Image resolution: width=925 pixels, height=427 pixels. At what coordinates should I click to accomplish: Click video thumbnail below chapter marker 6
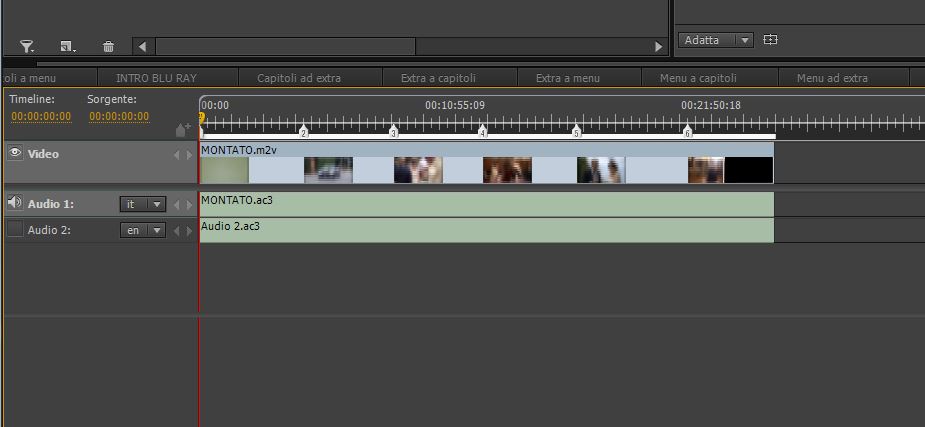(706, 170)
